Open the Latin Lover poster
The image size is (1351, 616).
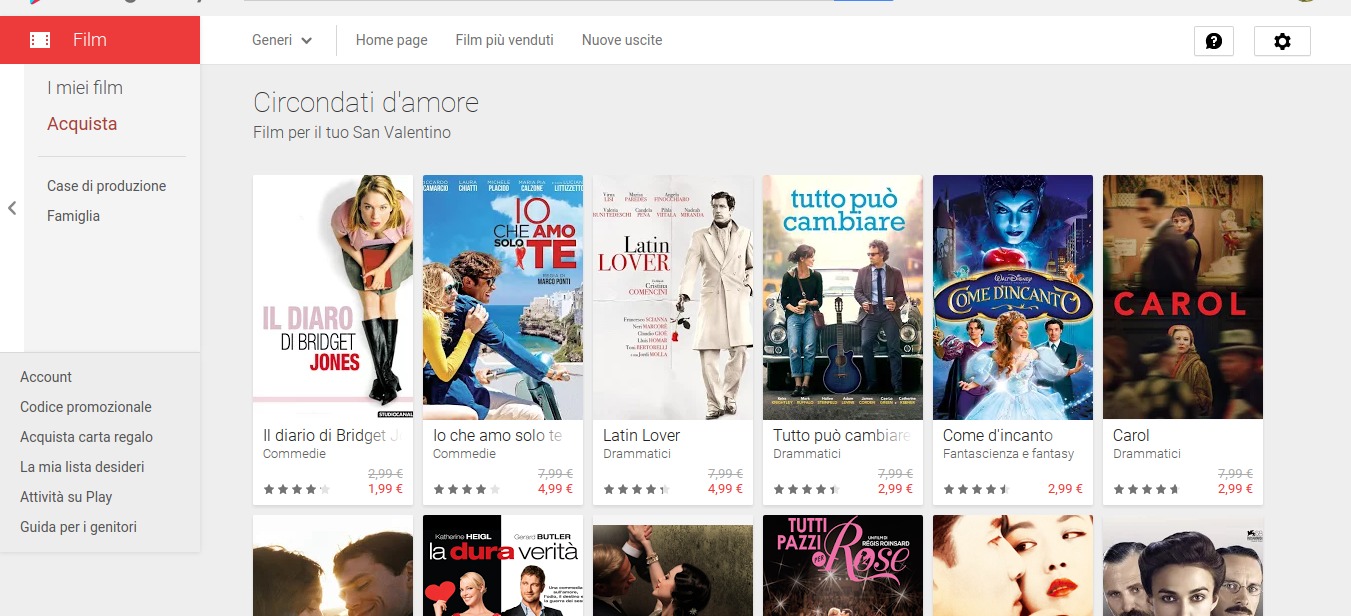coord(673,297)
